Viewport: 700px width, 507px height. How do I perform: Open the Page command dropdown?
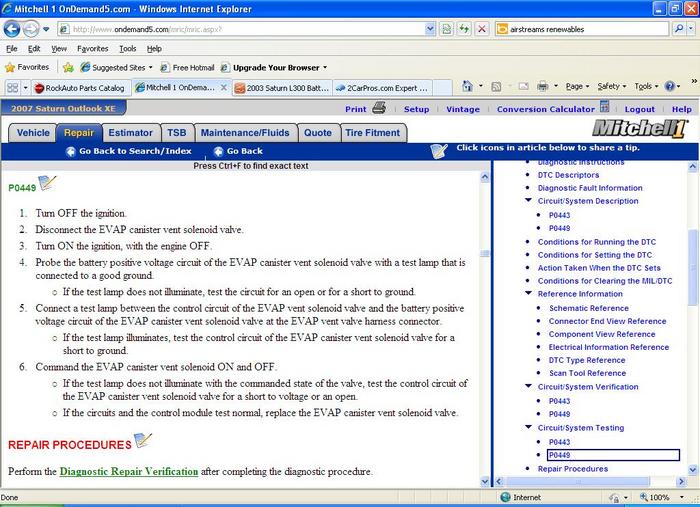(577, 87)
